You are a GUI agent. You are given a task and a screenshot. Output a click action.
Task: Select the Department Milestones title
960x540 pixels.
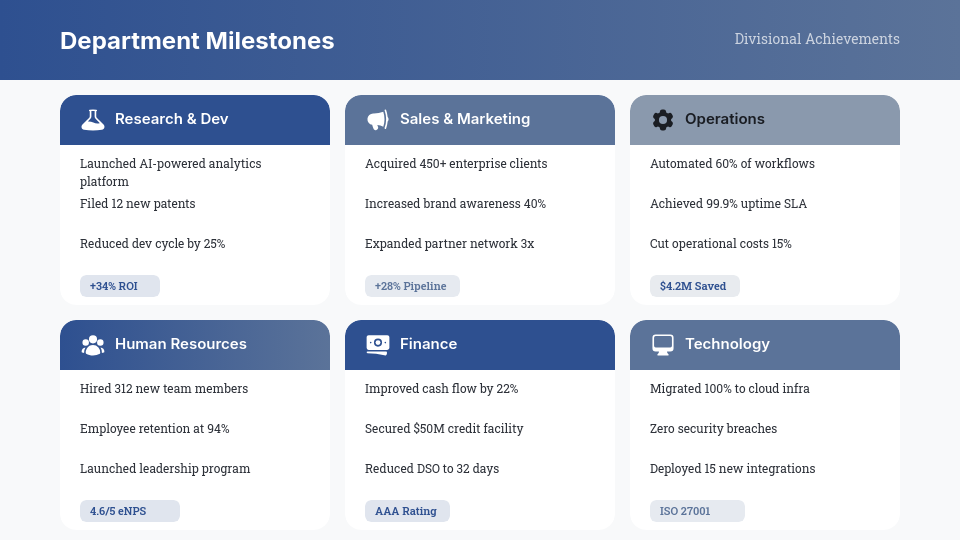coord(197,41)
